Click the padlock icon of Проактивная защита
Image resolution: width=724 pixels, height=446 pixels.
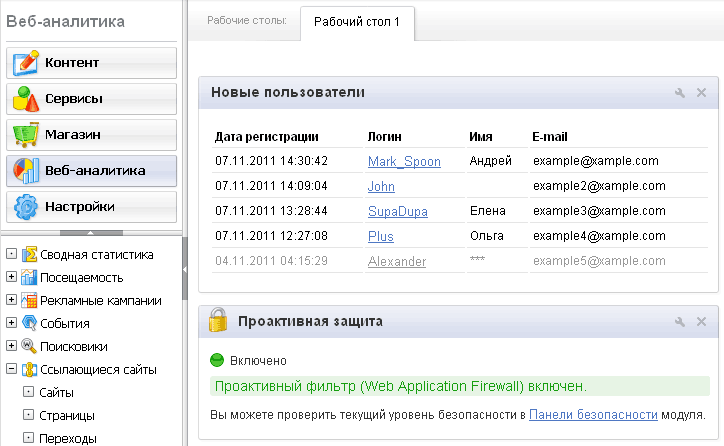click(x=218, y=320)
